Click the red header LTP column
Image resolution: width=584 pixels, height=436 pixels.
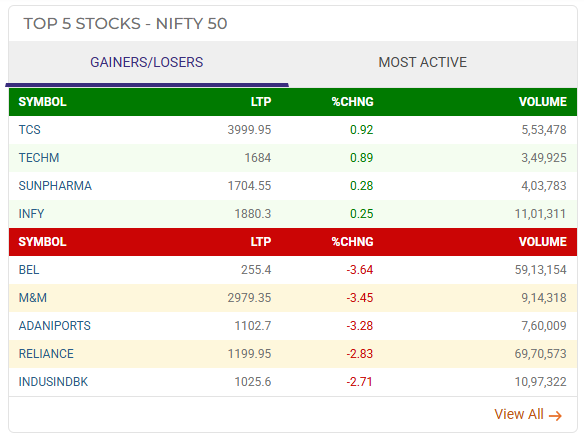pyautogui.click(x=261, y=242)
